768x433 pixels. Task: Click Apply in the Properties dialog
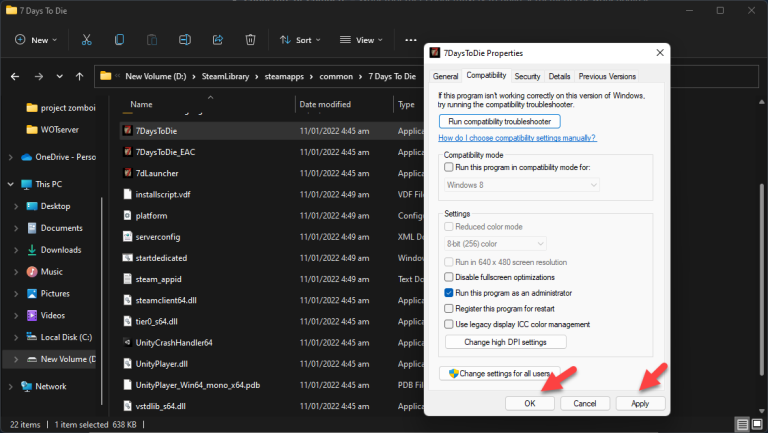(x=640, y=403)
